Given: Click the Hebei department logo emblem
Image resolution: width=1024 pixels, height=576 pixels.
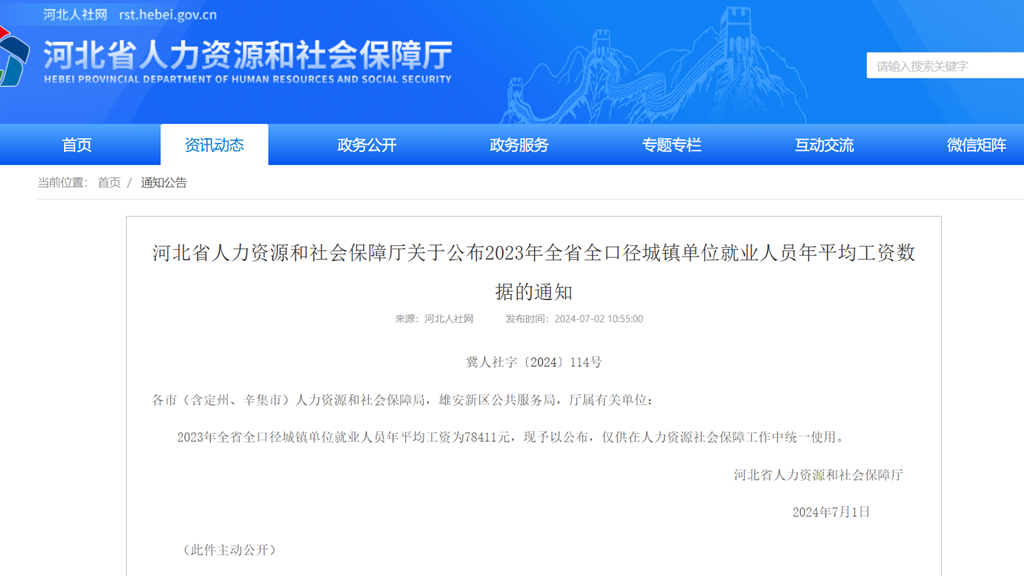Looking at the screenshot, I should coord(13,57).
